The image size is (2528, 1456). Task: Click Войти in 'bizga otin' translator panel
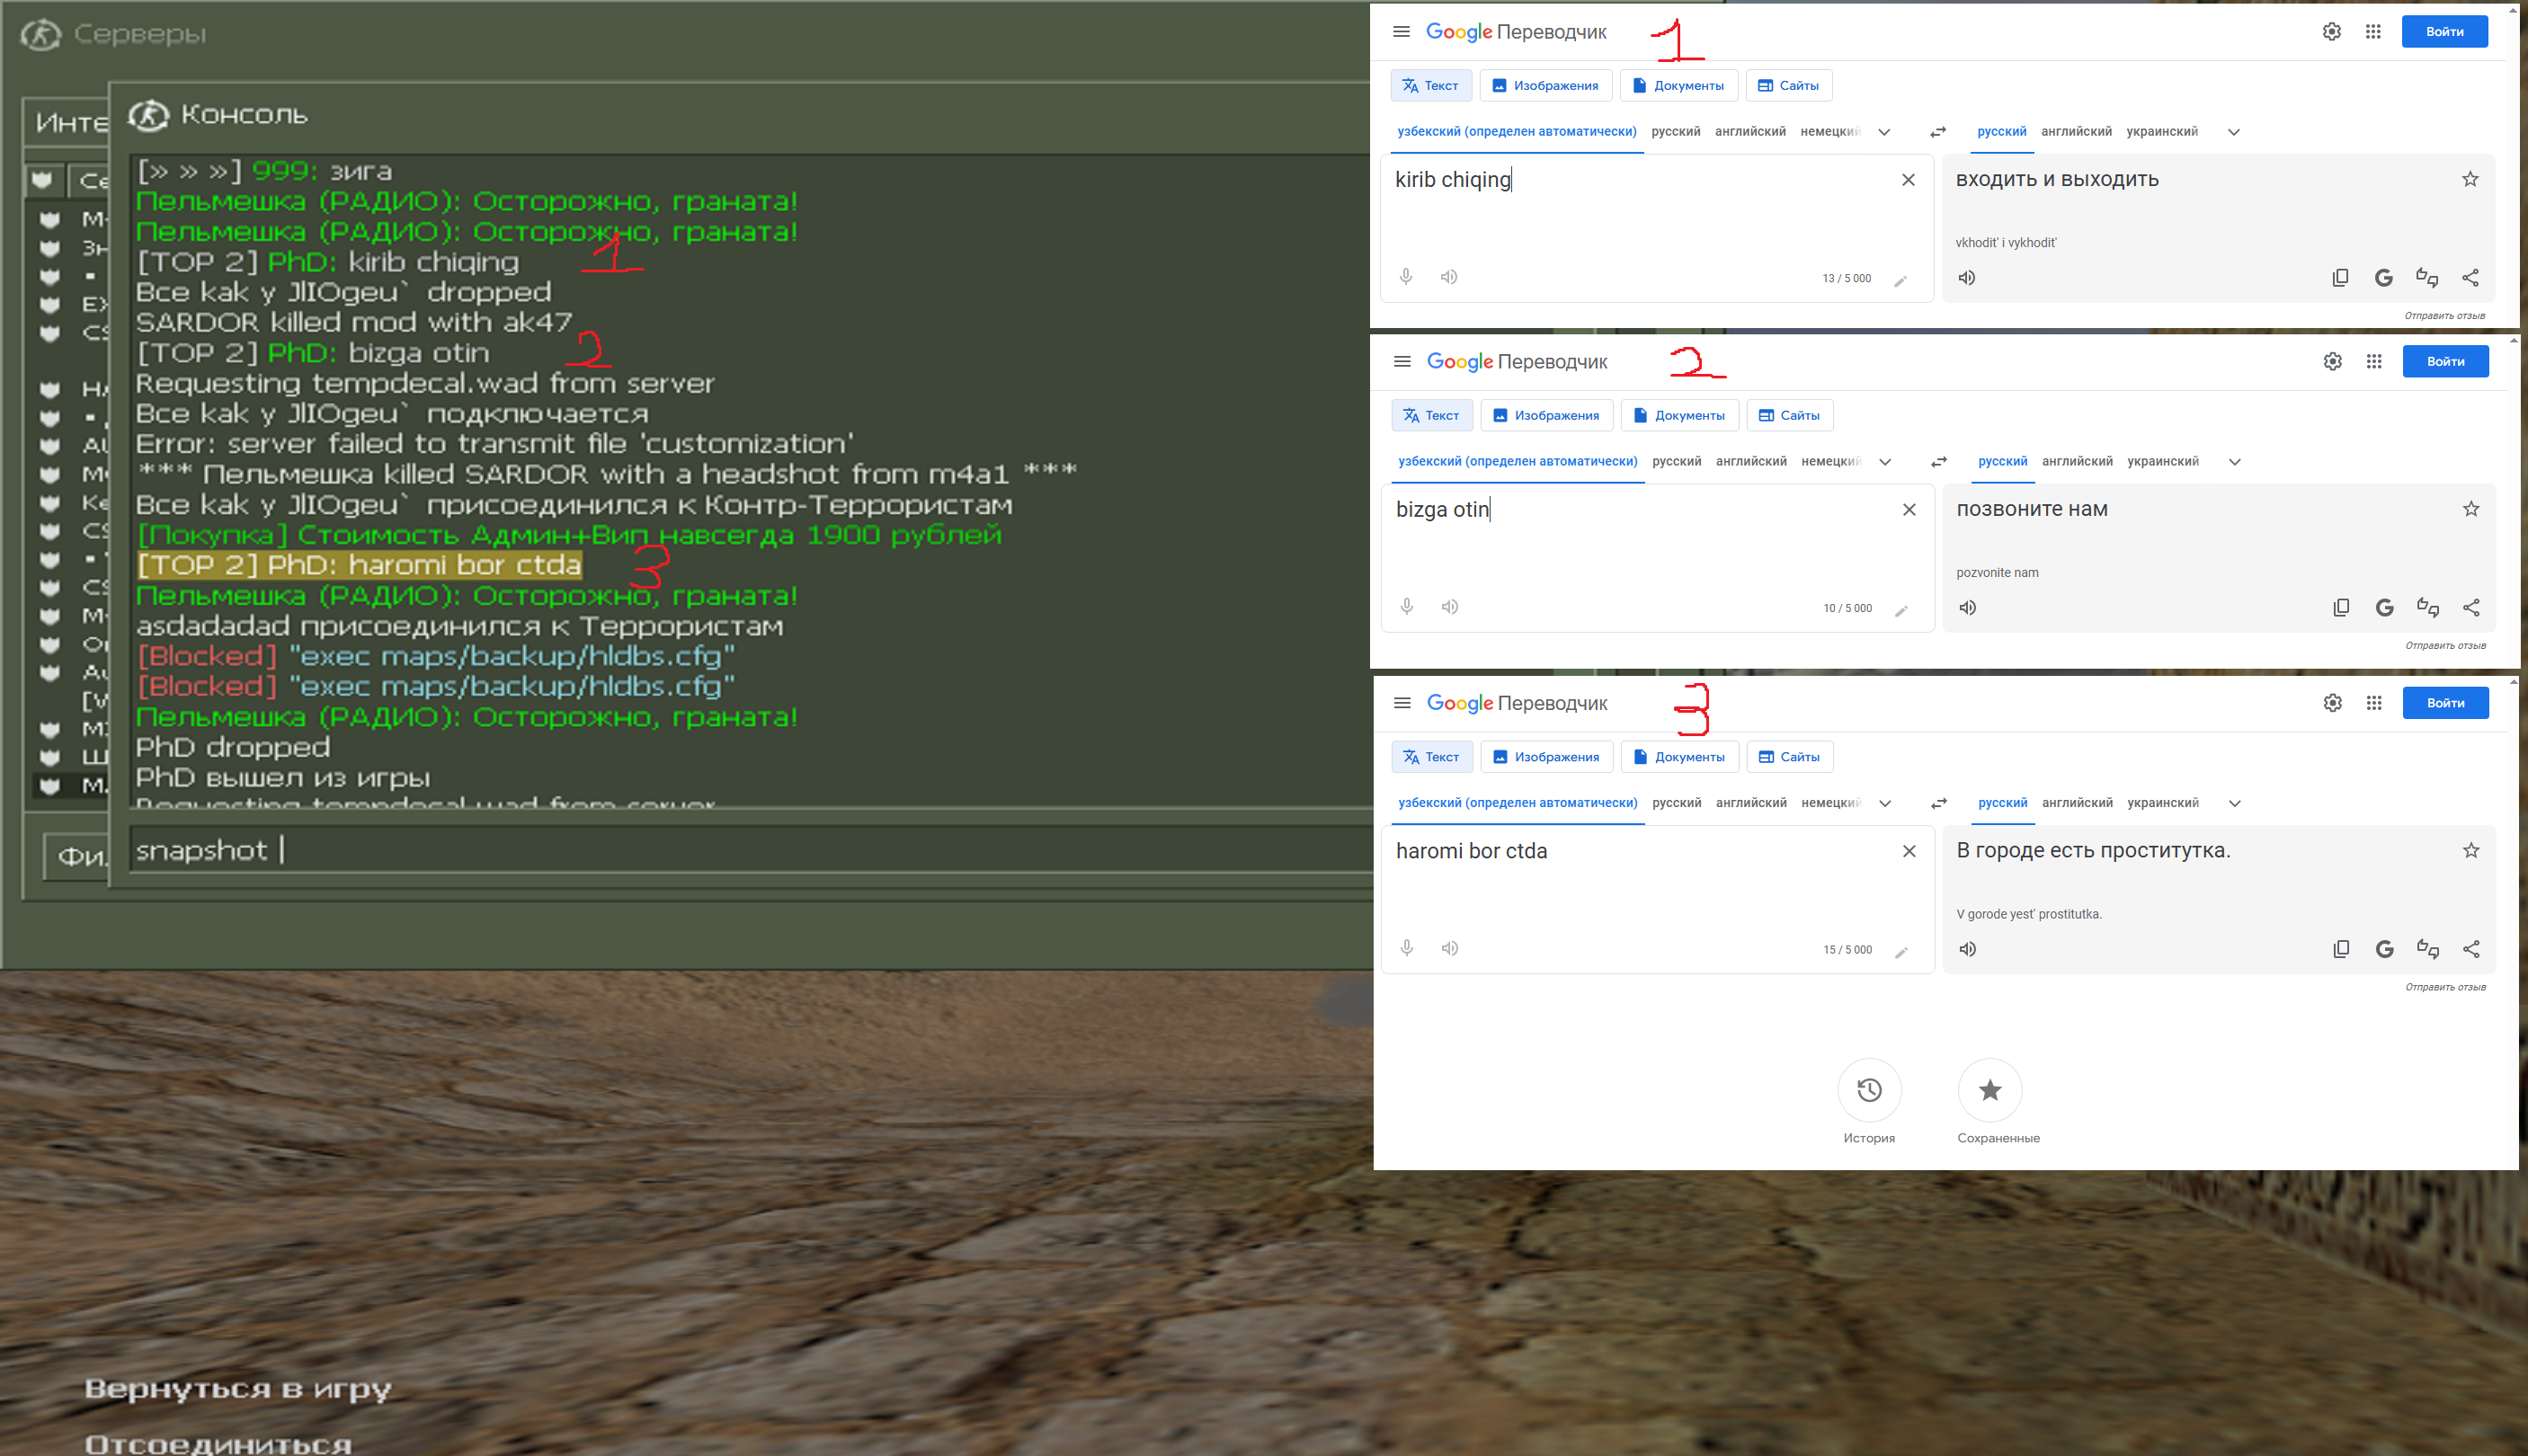[2445, 361]
